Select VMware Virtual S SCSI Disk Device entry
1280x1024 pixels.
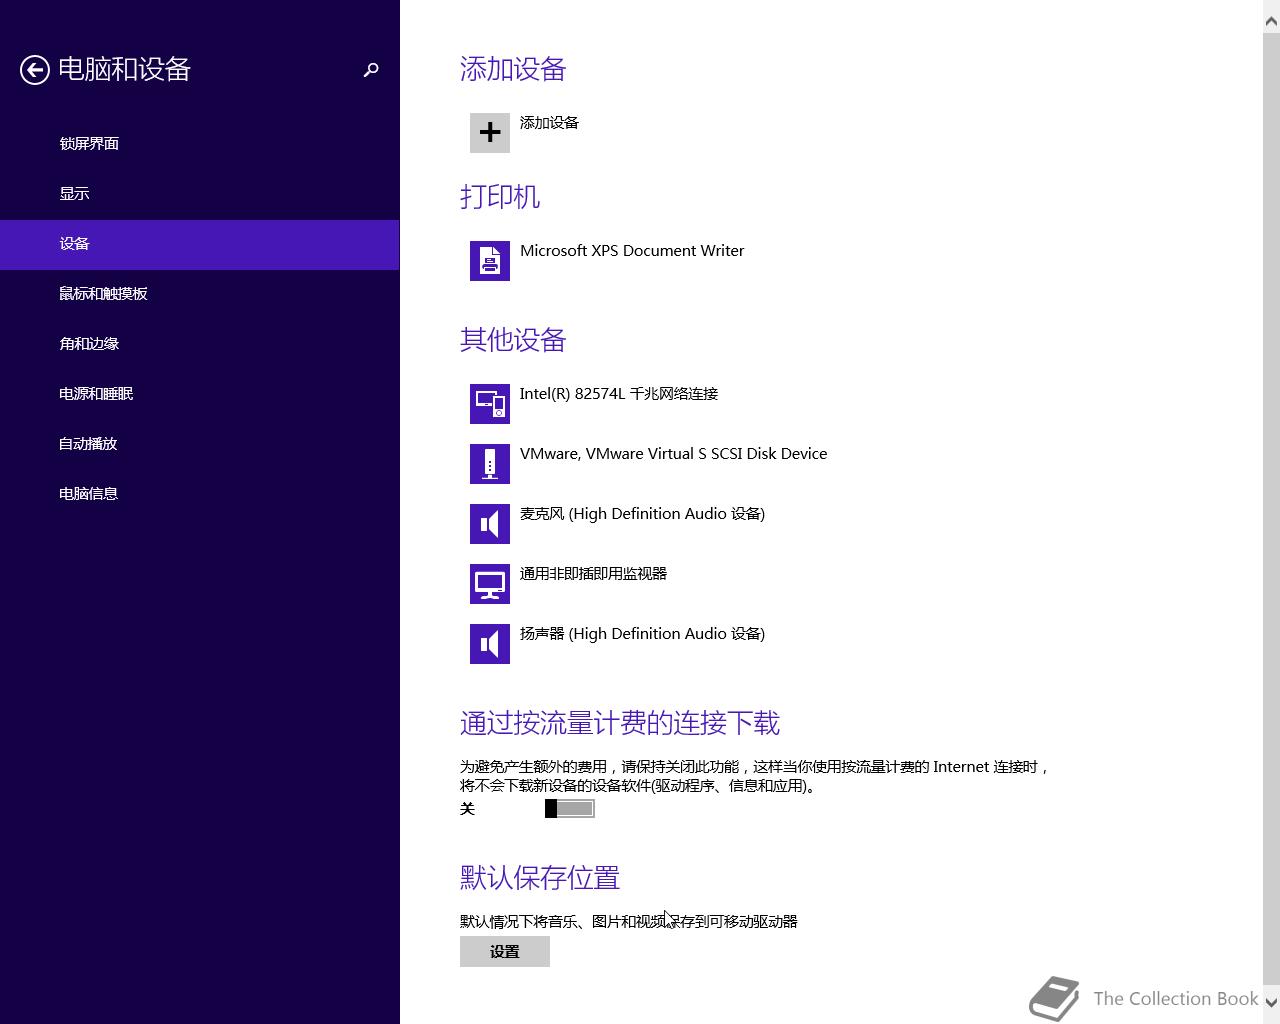click(673, 454)
